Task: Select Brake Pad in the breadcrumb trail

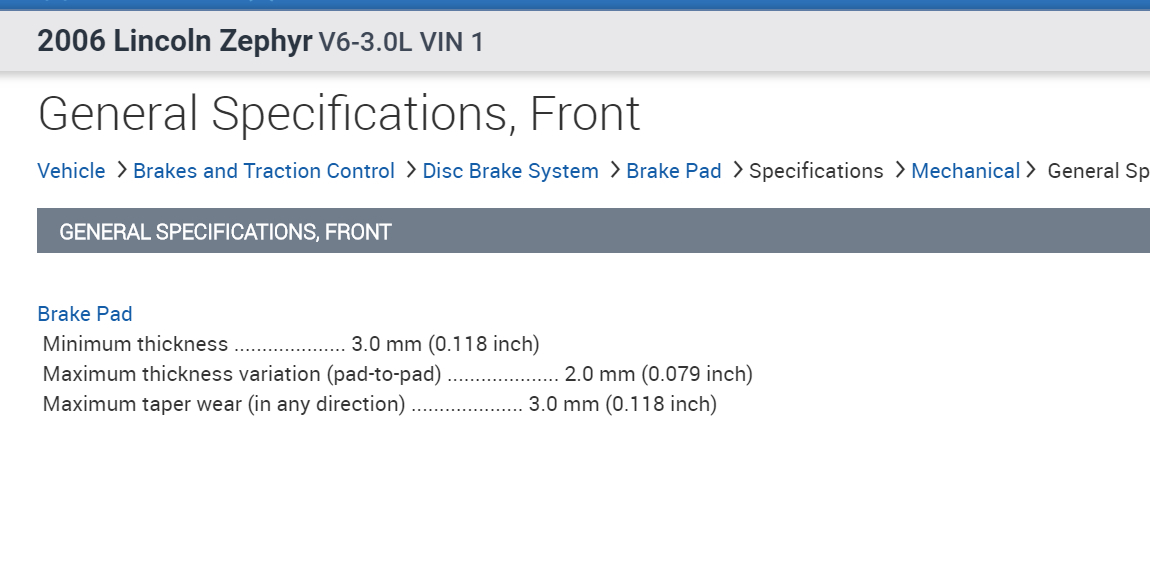Action: point(674,171)
